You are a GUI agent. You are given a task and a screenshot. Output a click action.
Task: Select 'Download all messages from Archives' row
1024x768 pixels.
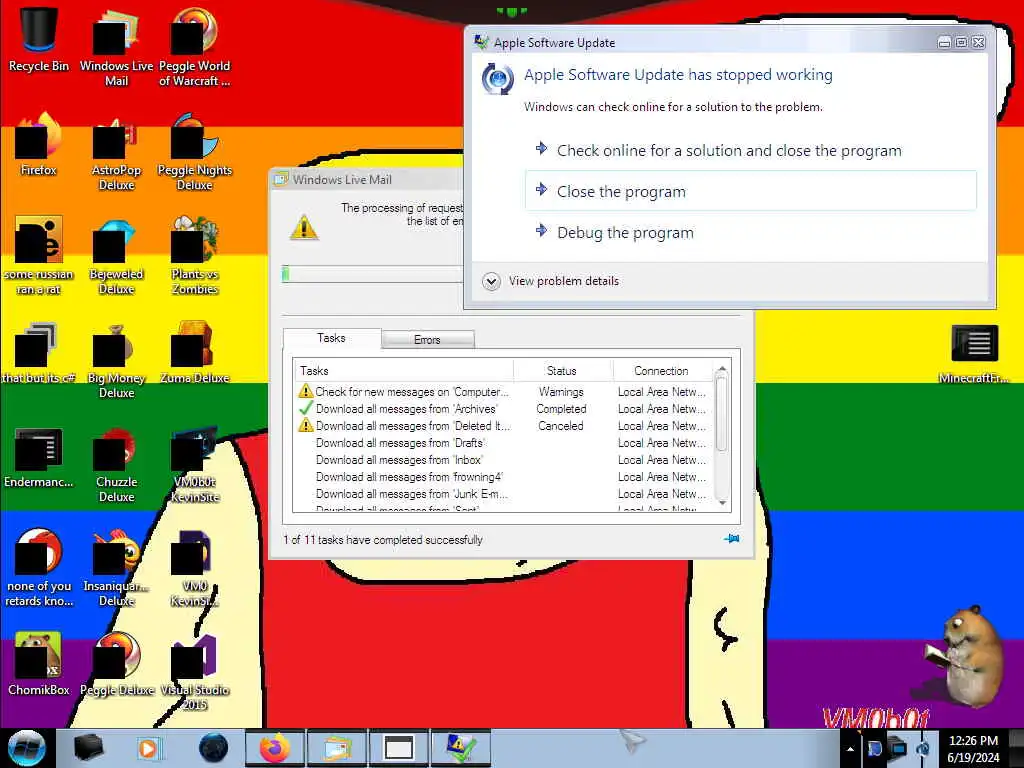(503, 409)
